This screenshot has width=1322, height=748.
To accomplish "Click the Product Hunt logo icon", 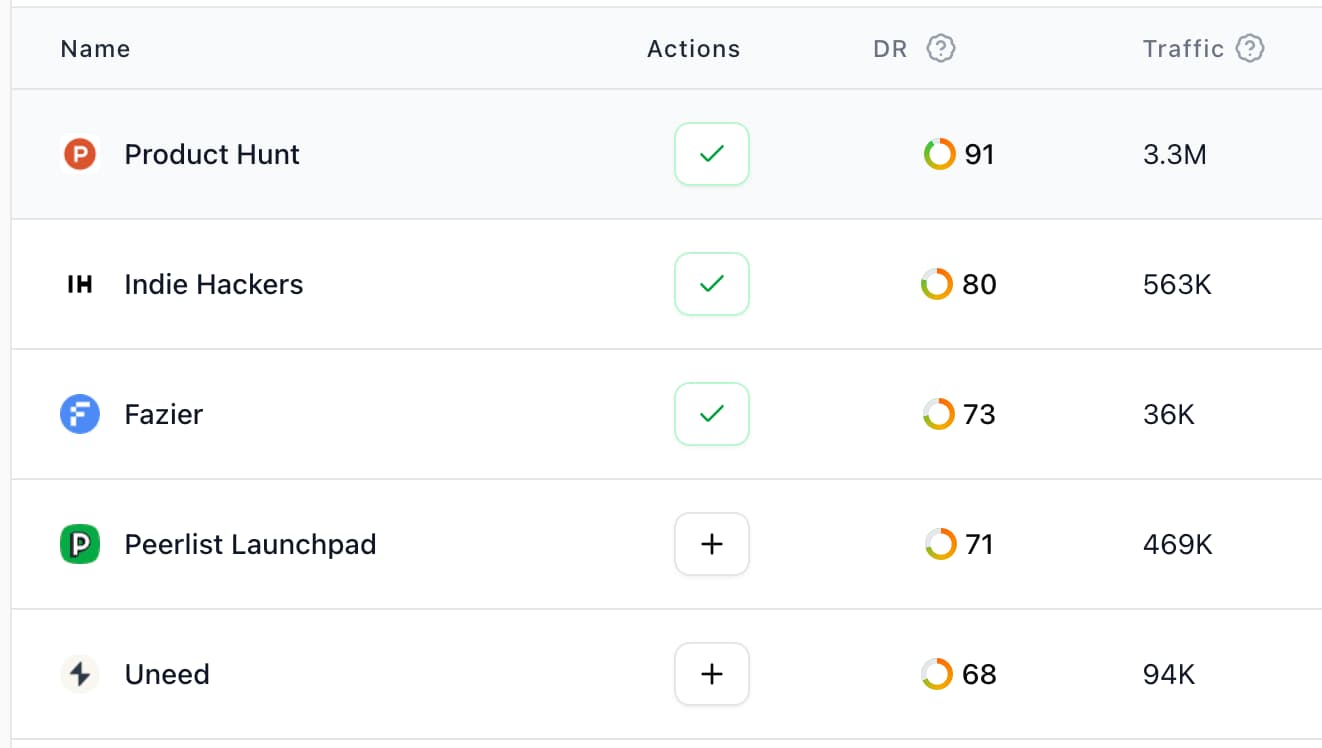I will tap(79, 154).
